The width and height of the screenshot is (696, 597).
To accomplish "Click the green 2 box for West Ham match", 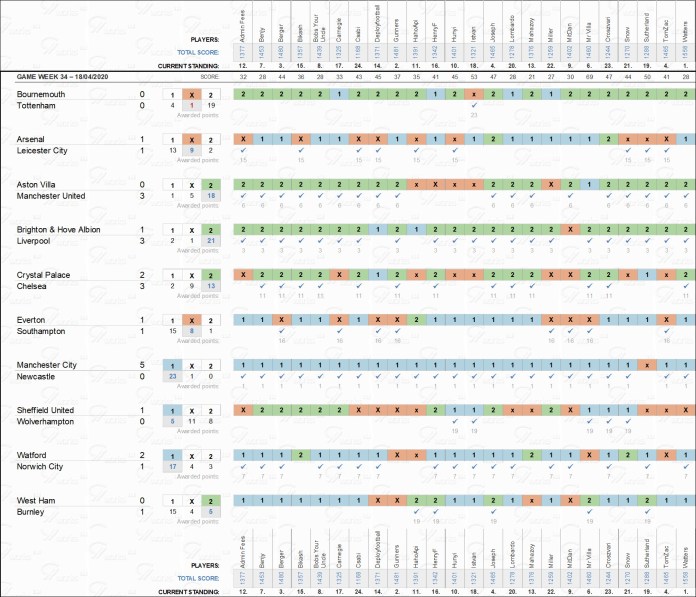I will pos(211,500).
